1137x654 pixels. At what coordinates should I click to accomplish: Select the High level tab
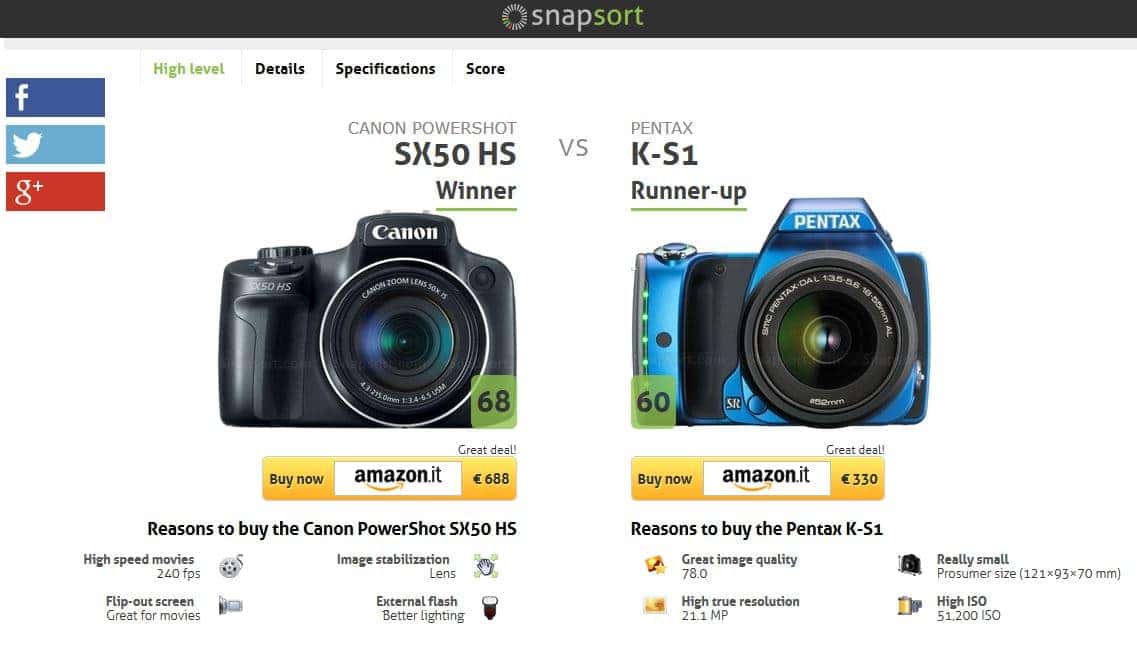189,69
